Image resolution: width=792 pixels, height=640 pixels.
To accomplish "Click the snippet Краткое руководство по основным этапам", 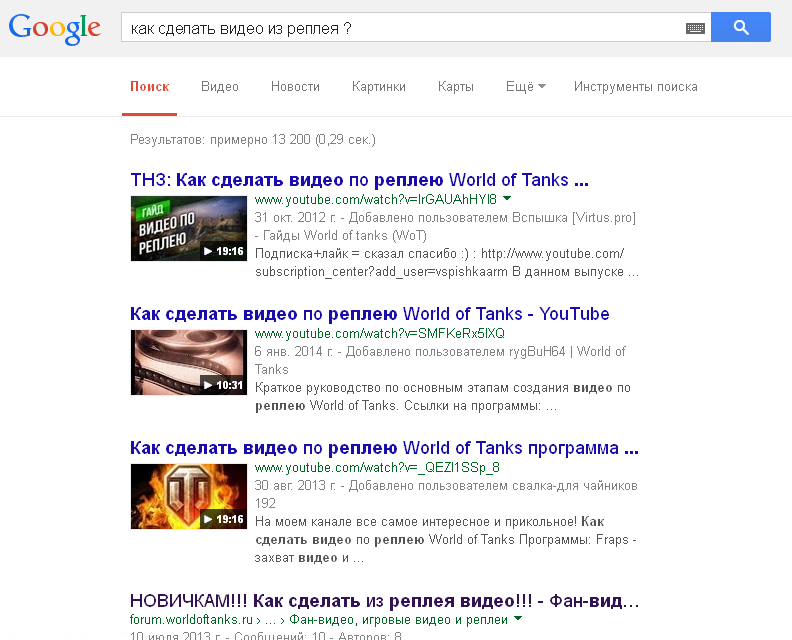I will (442, 397).
